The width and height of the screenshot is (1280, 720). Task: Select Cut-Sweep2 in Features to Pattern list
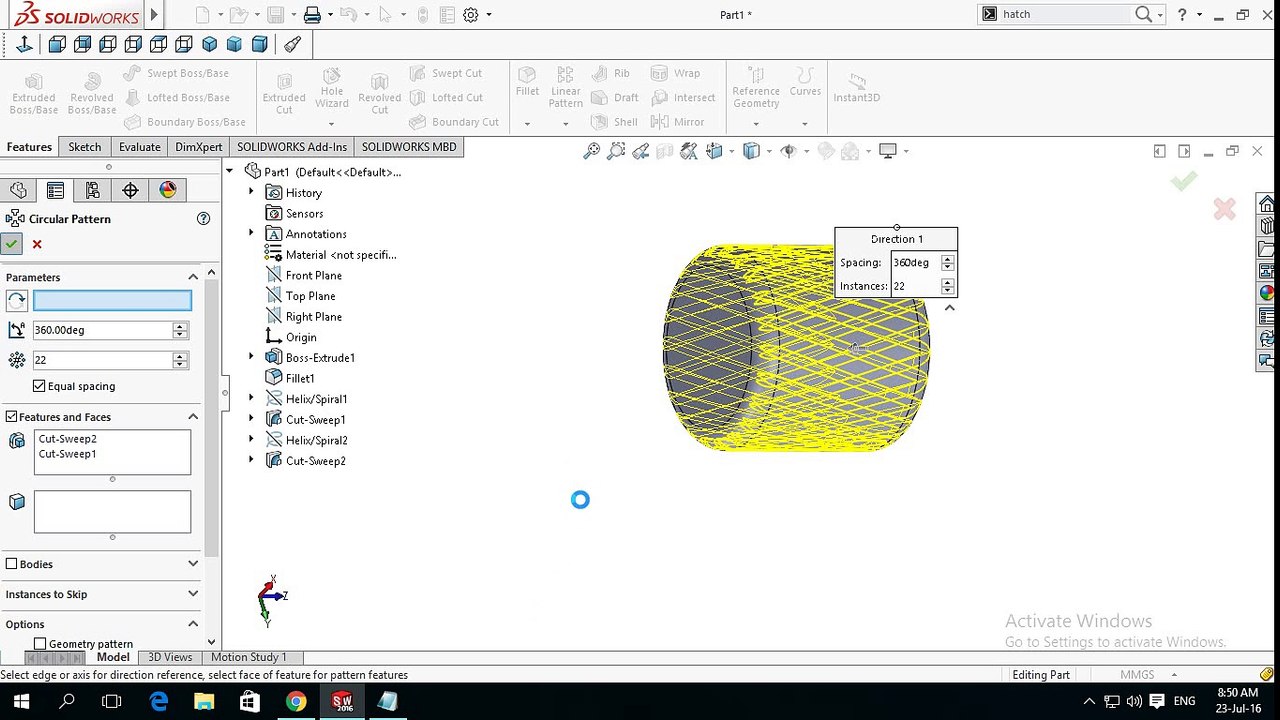pos(67,438)
